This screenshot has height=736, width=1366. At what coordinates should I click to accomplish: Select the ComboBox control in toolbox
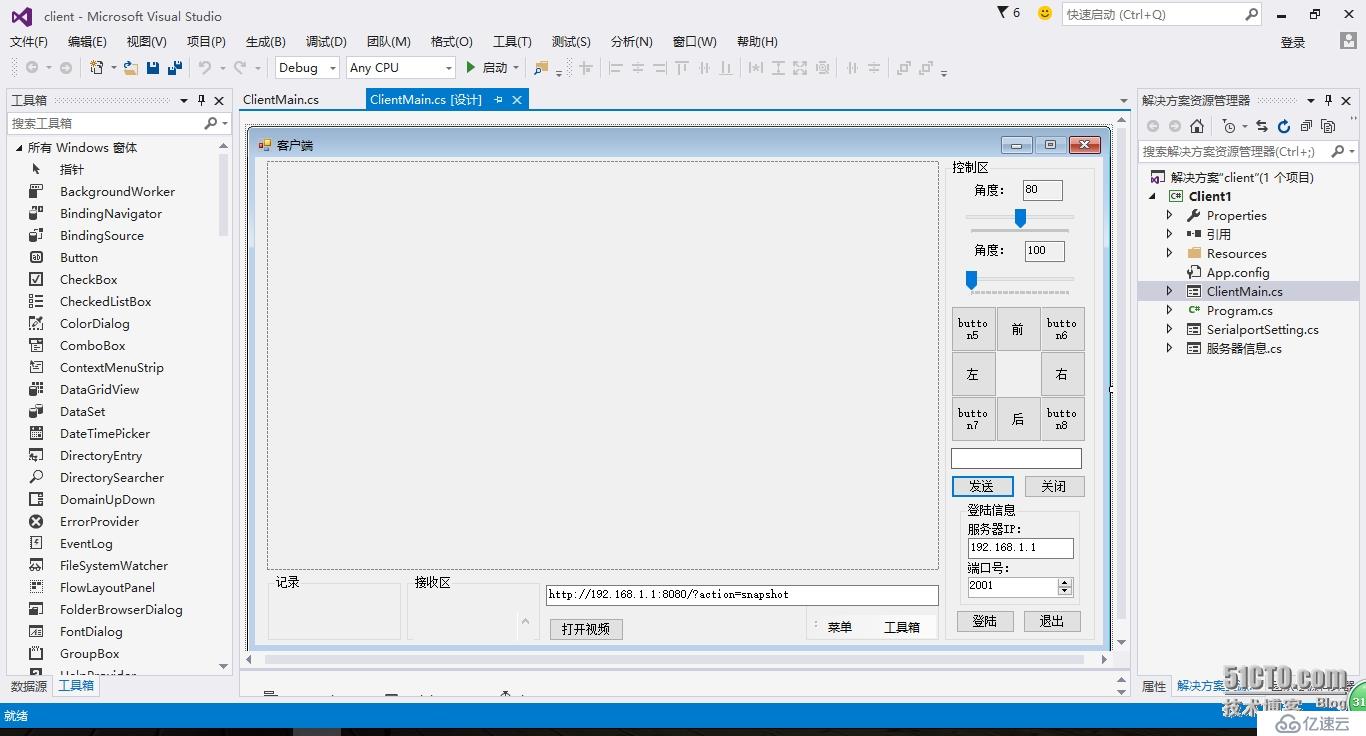point(93,345)
